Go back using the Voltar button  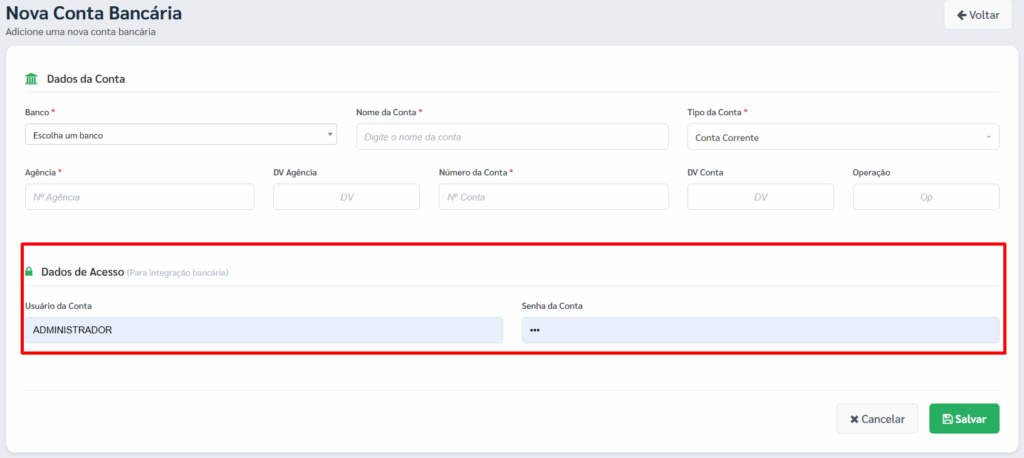tap(977, 15)
